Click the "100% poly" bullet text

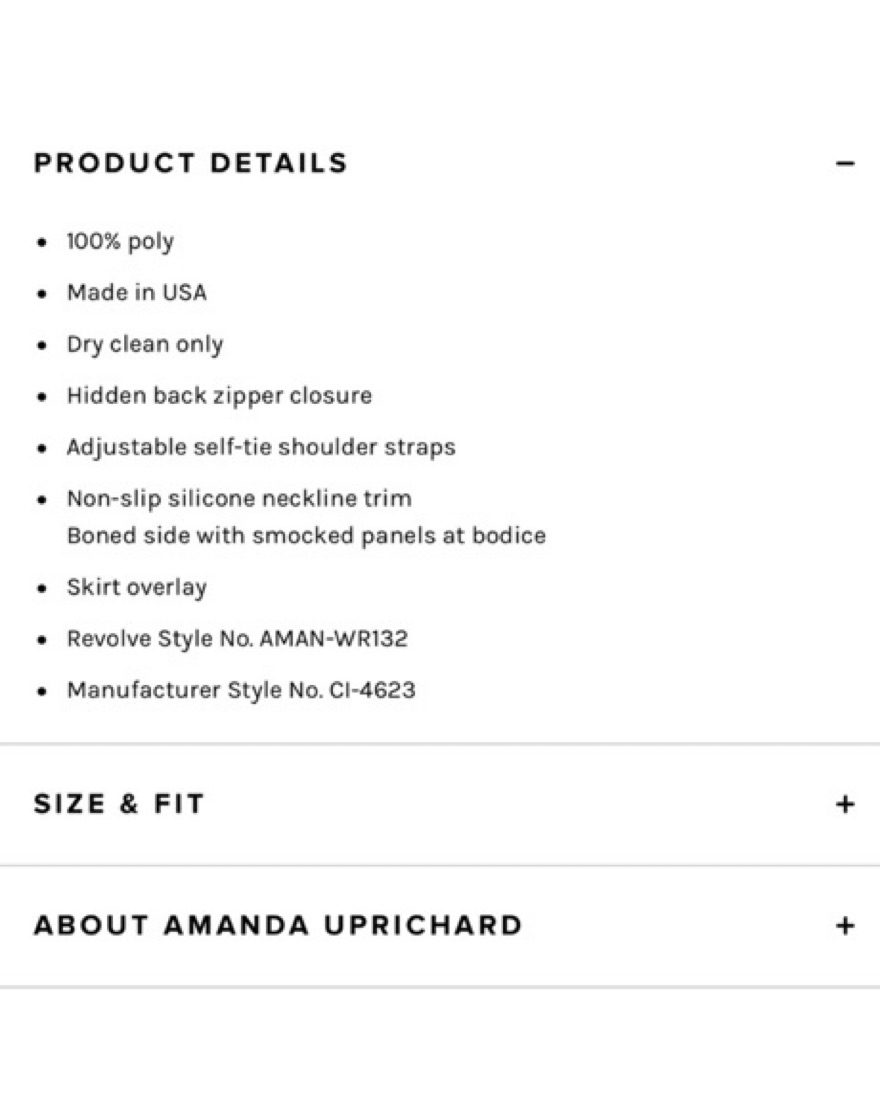click(x=120, y=242)
